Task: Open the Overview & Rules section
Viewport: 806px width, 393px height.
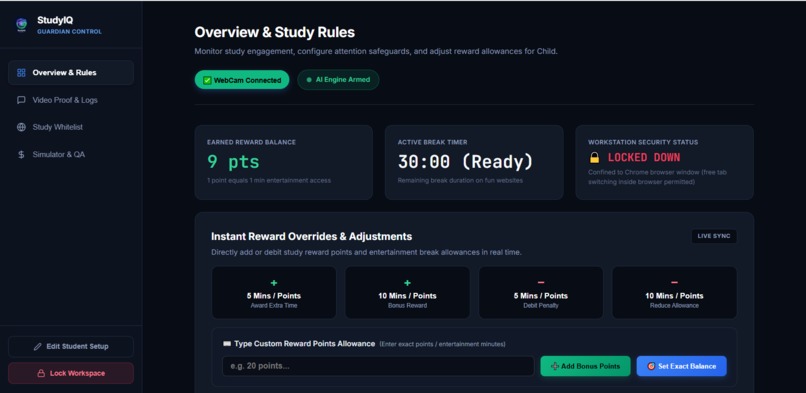Action: [x=71, y=72]
